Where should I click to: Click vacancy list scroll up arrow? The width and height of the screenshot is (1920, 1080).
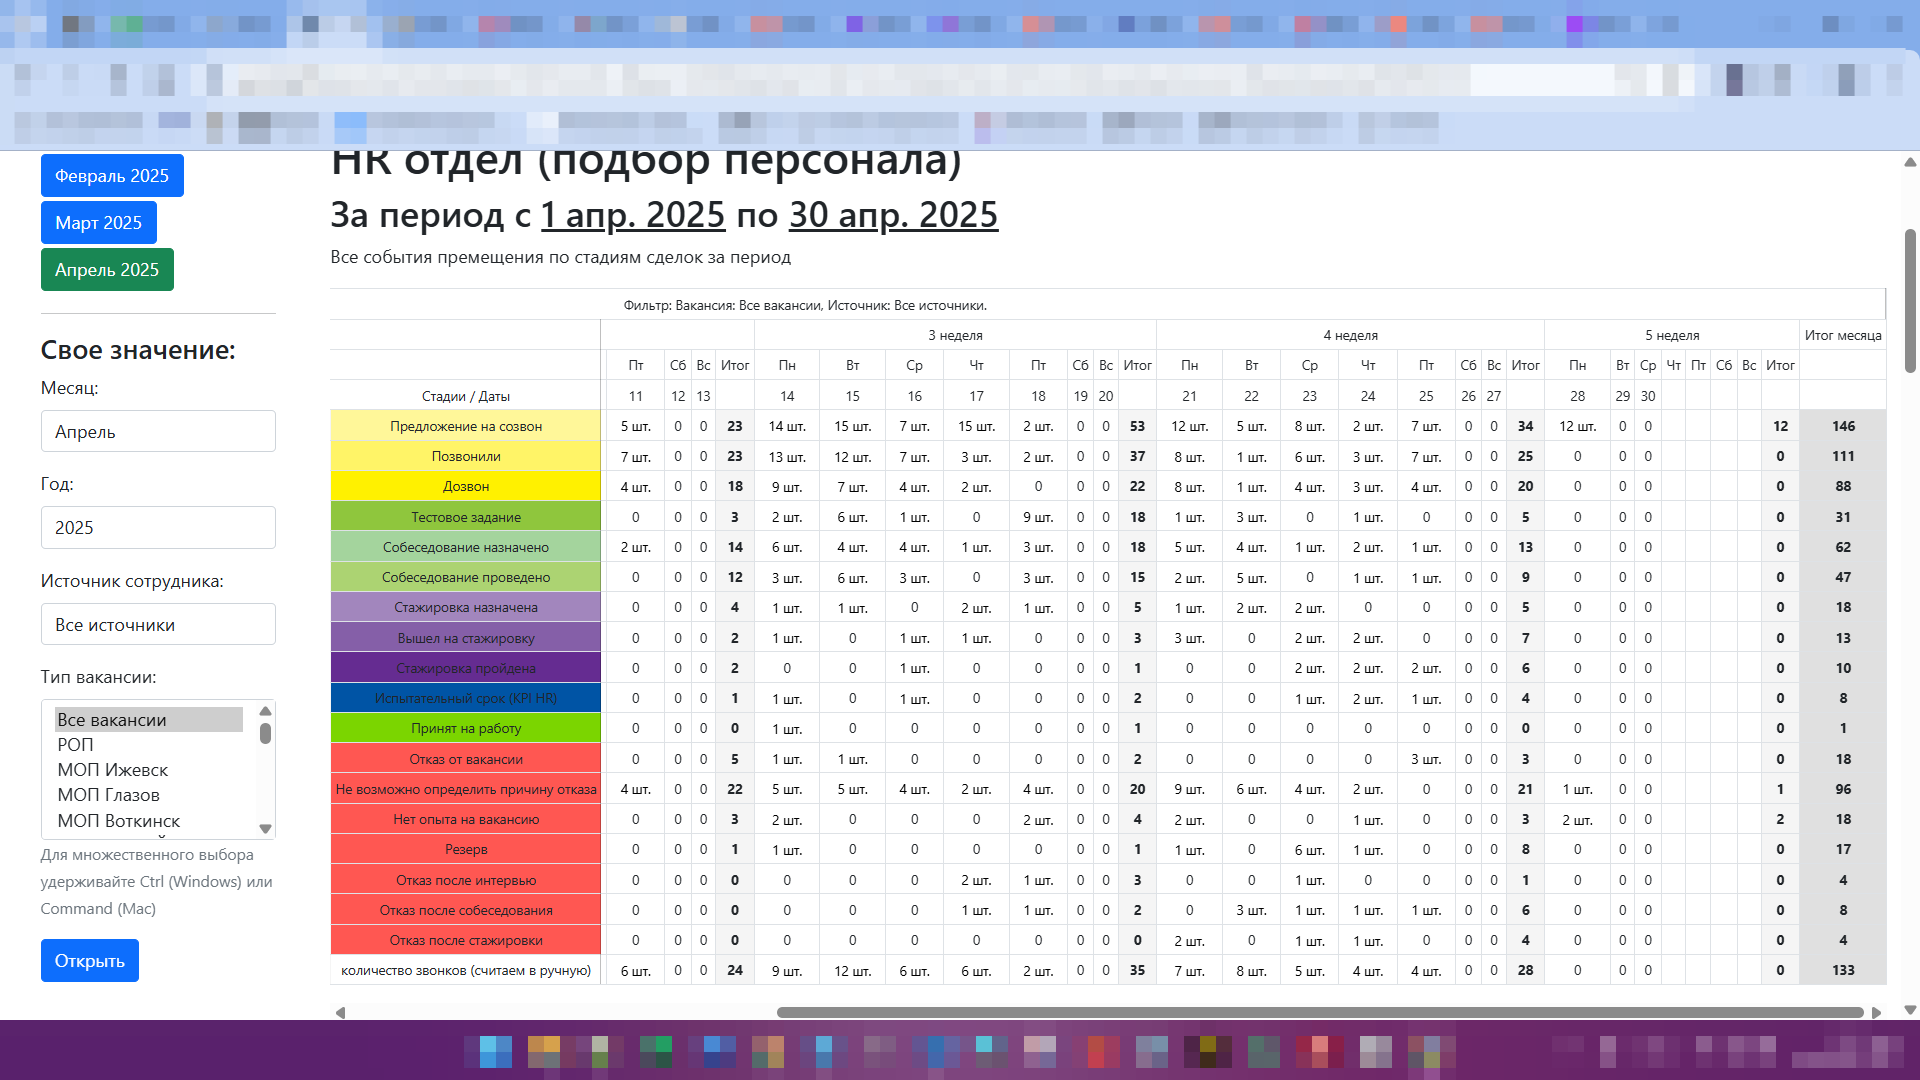[265, 711]
